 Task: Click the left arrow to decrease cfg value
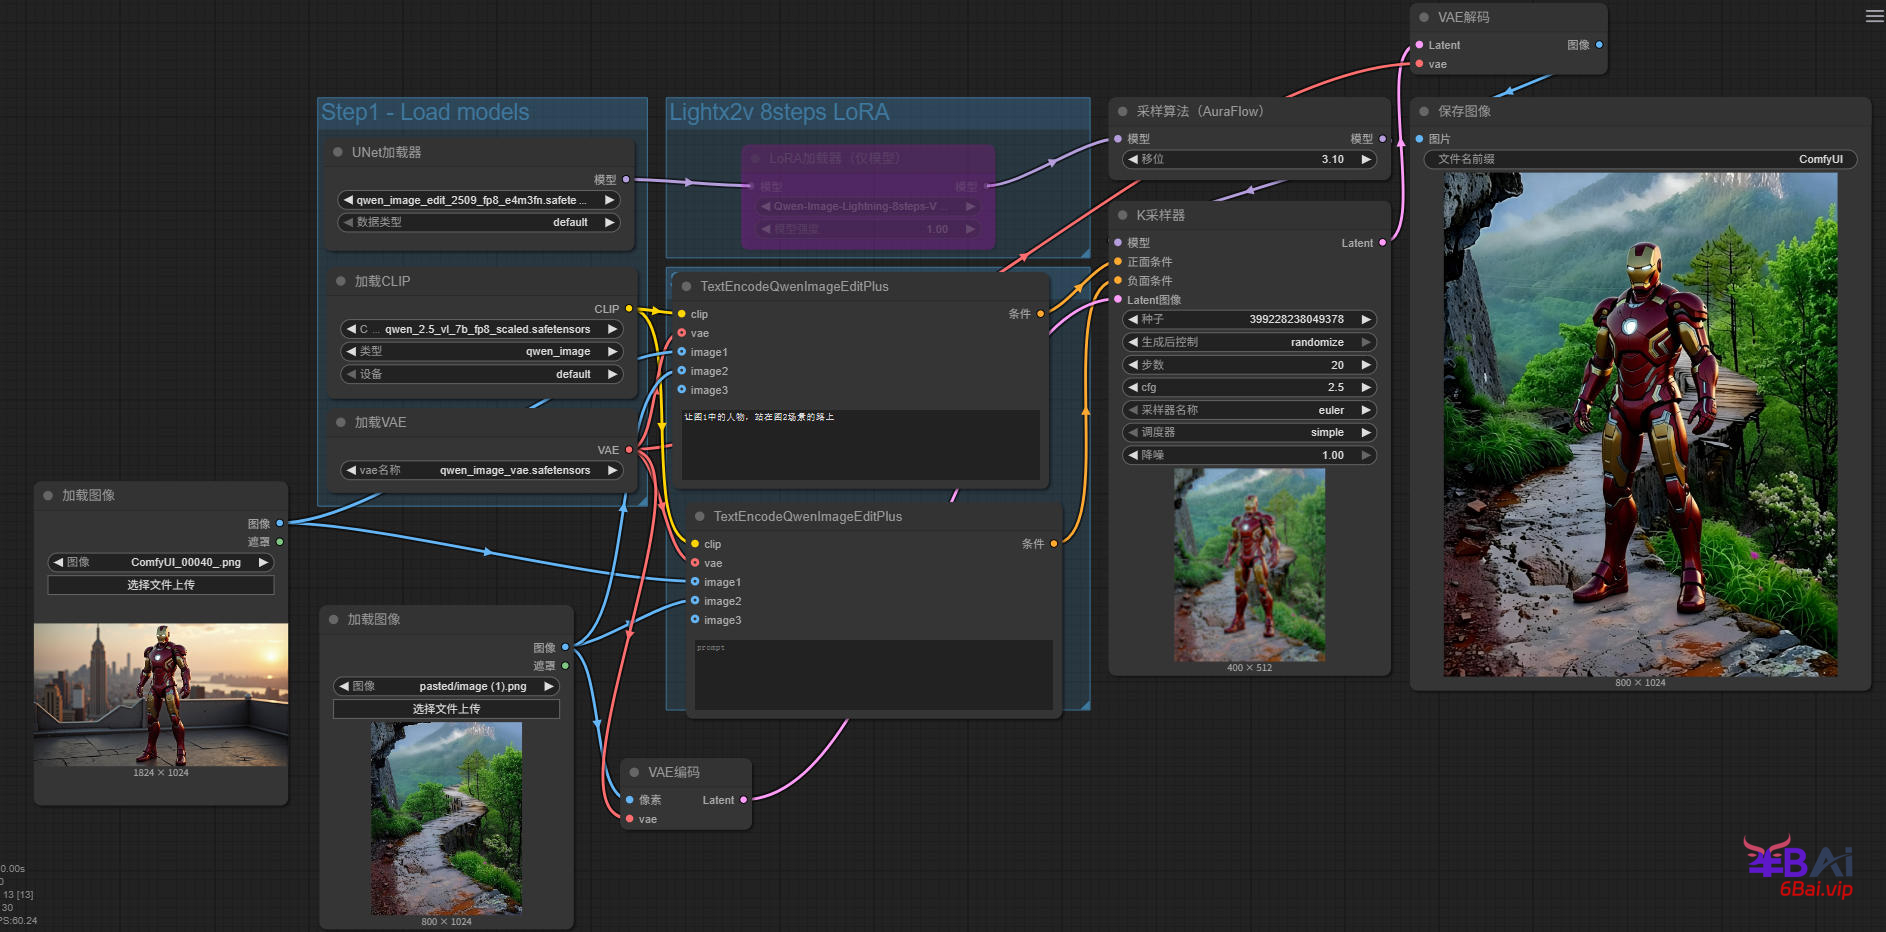[1133, 388]
